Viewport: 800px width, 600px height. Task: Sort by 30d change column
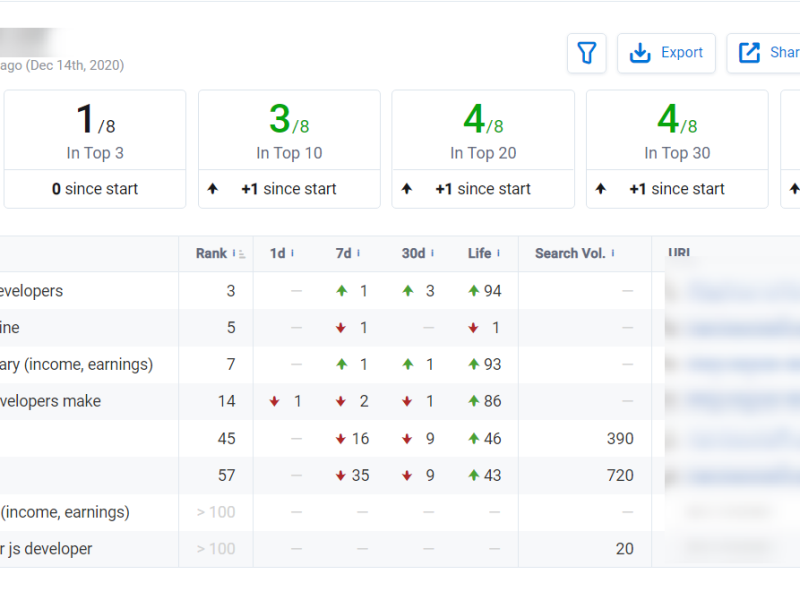pyautogui.click(x=417, y=254)
